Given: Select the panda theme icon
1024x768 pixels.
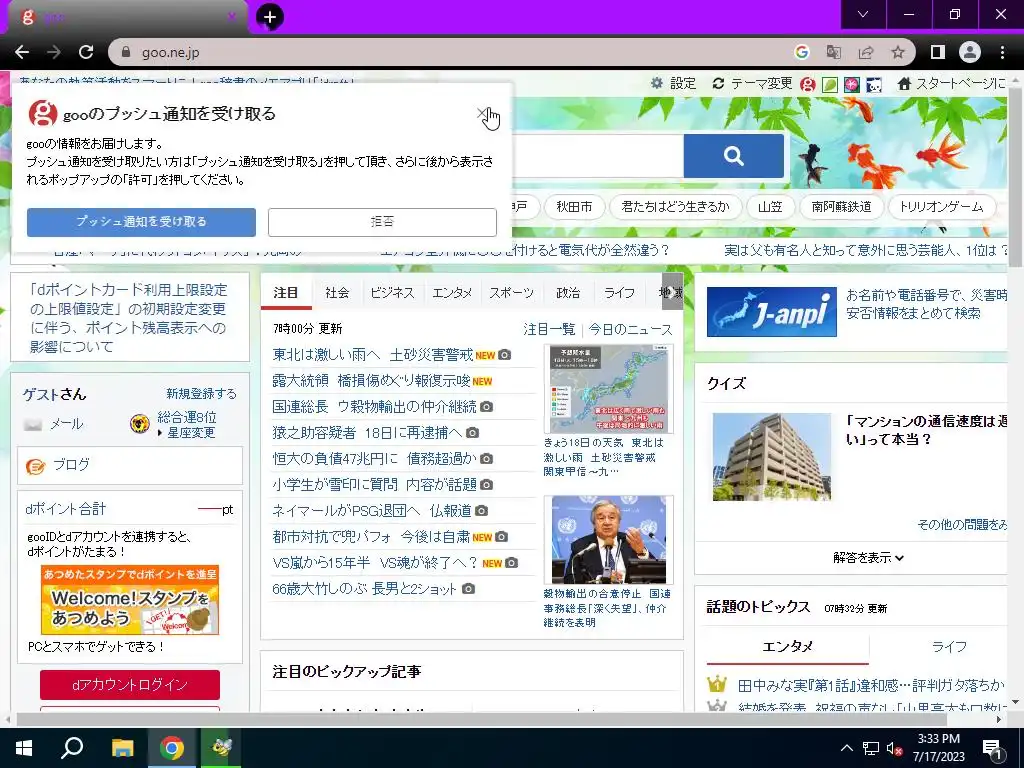Looking at the screenshot, I should click(874, 84).
